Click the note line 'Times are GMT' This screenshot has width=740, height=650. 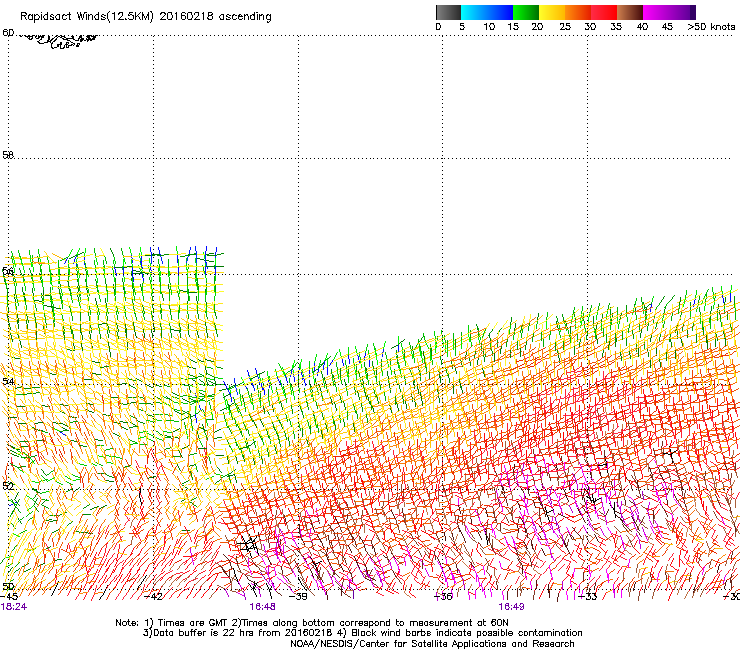pos(193,623)
